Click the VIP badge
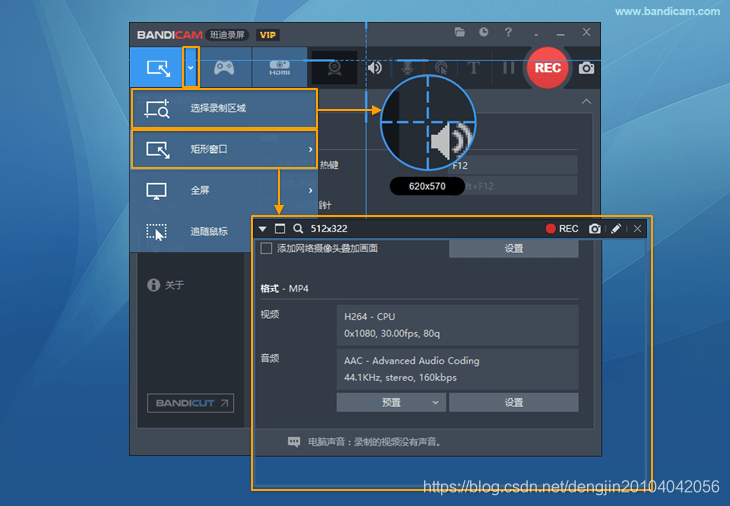 [x=268, y=35]
